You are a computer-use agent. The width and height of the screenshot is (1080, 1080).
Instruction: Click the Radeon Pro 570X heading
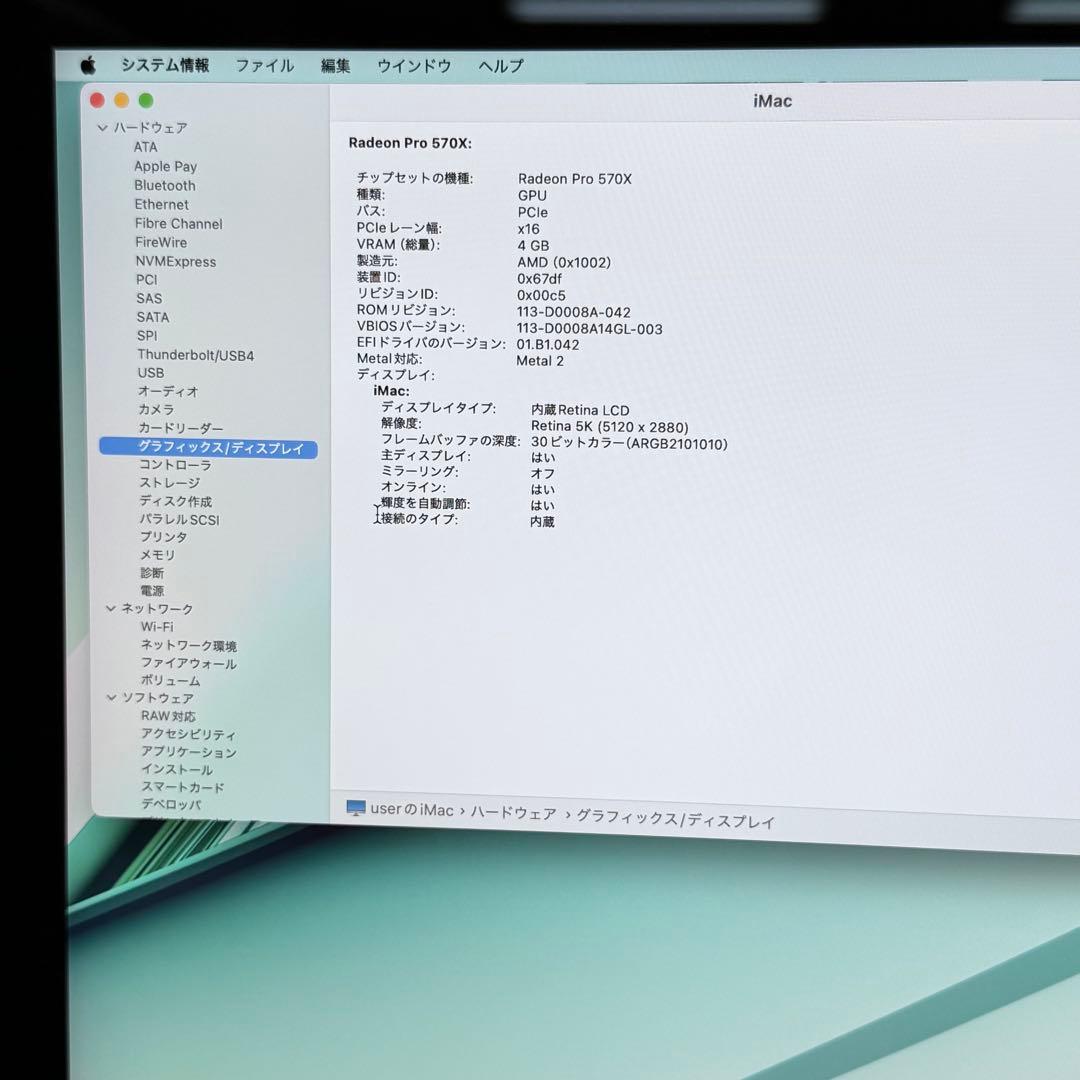pyautogui.click(x=410, y=143)
